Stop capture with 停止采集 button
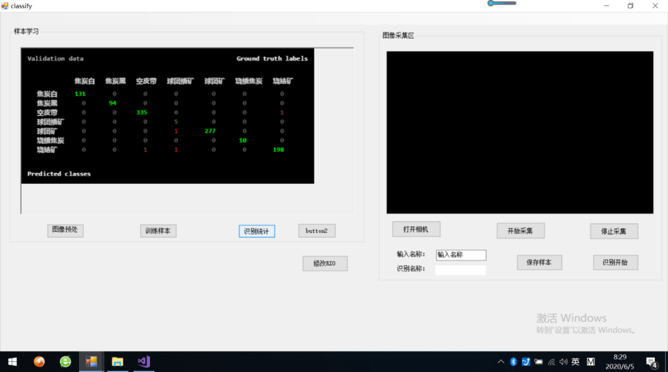 [614, 231]
